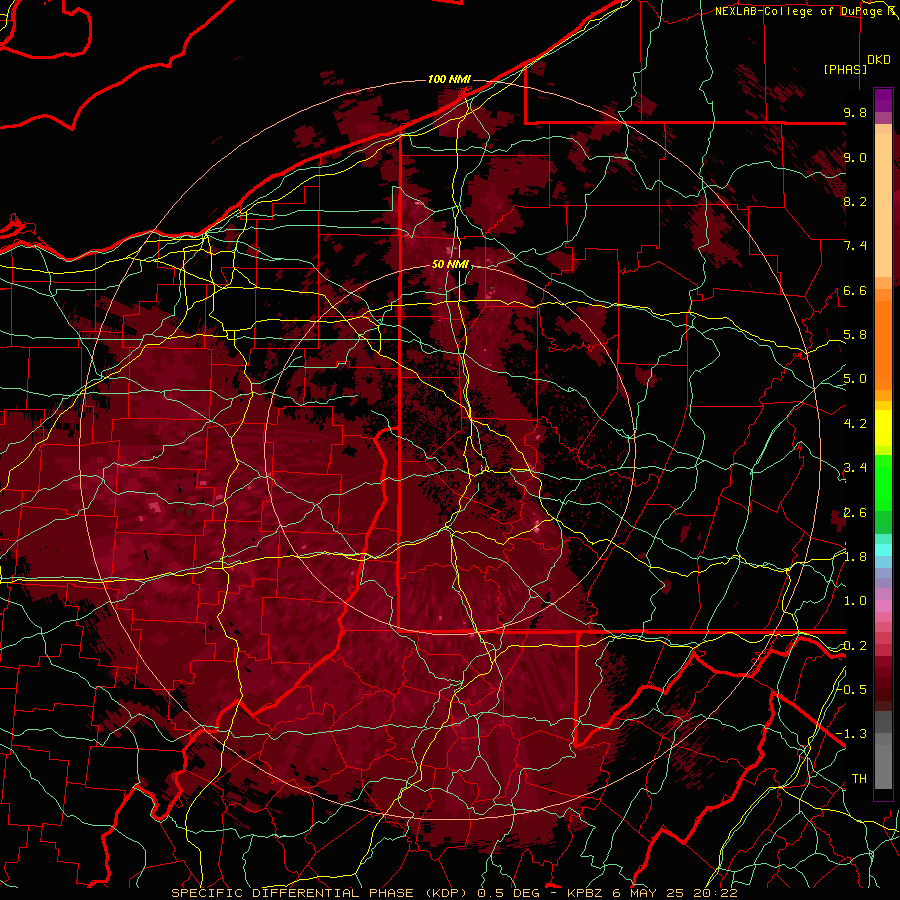Click the 1.0 scale value
Screen dimensions: 900x900
click(855, 601)
